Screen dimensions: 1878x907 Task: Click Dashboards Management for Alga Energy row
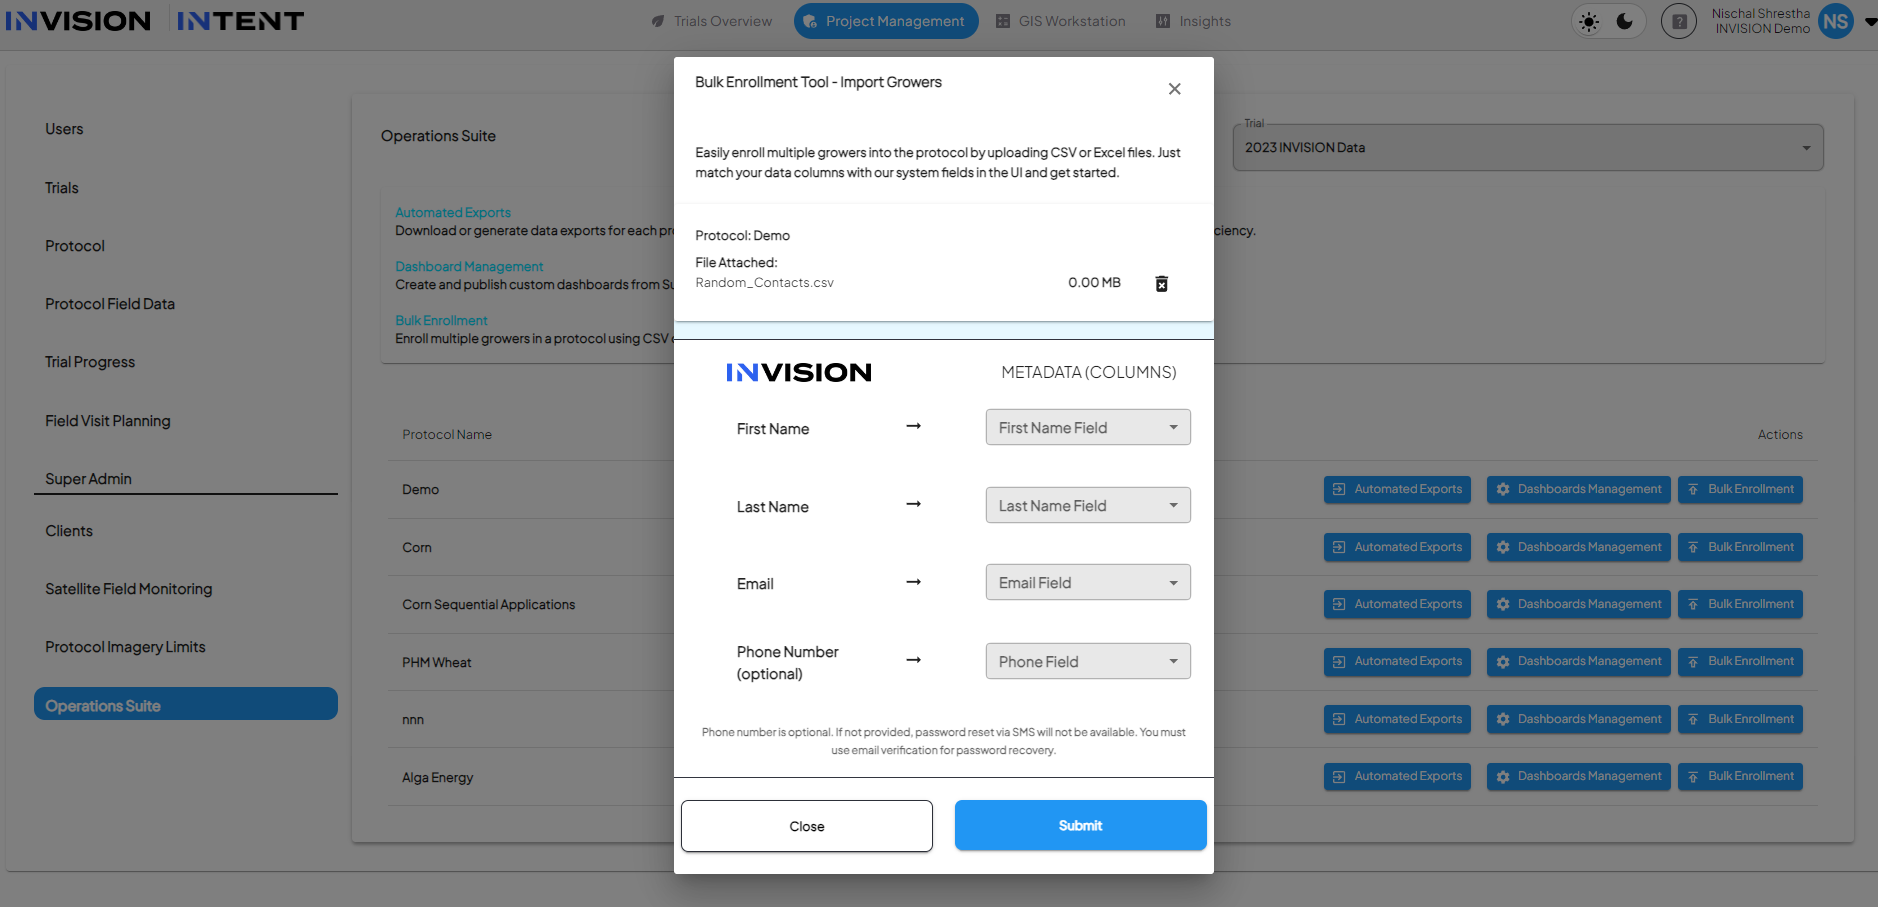[x=1578, y=776]
